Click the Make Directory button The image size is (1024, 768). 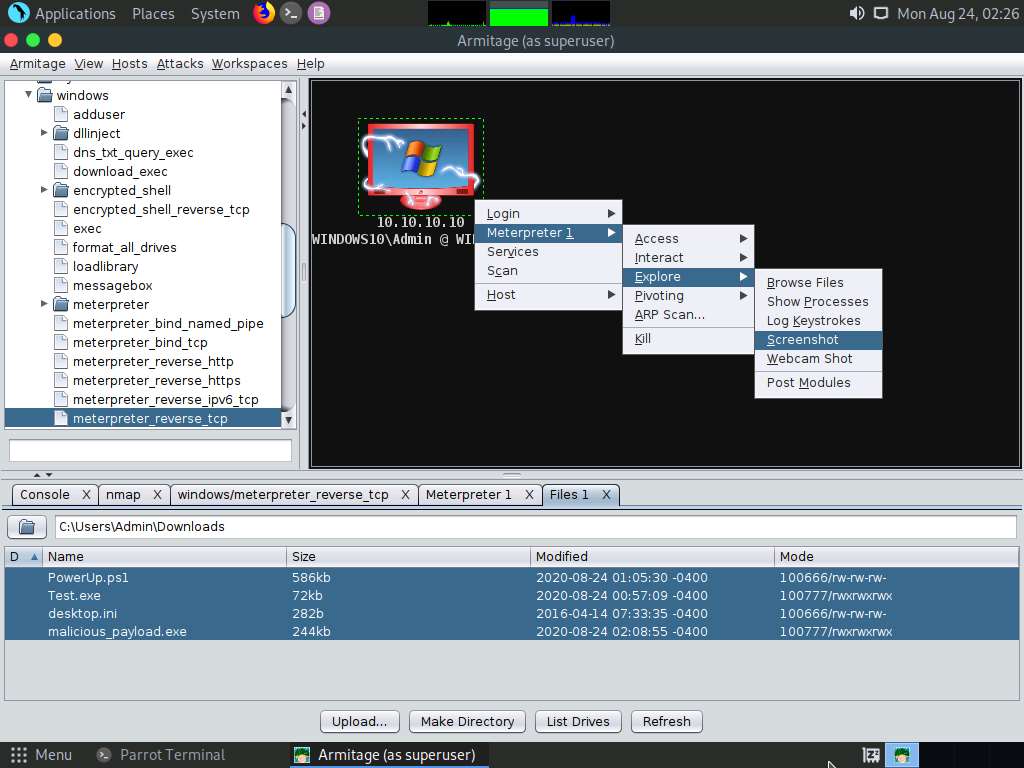coord(467,722)
